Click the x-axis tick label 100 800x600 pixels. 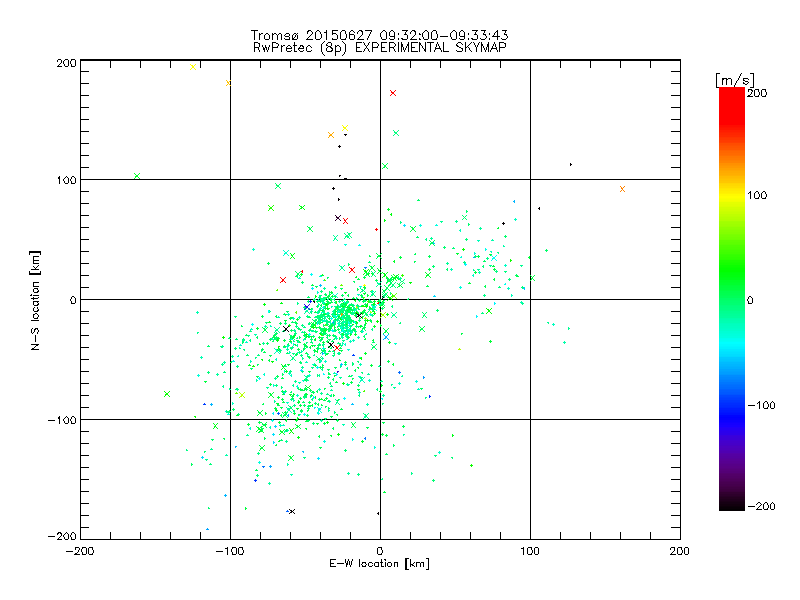coord(530,551)
